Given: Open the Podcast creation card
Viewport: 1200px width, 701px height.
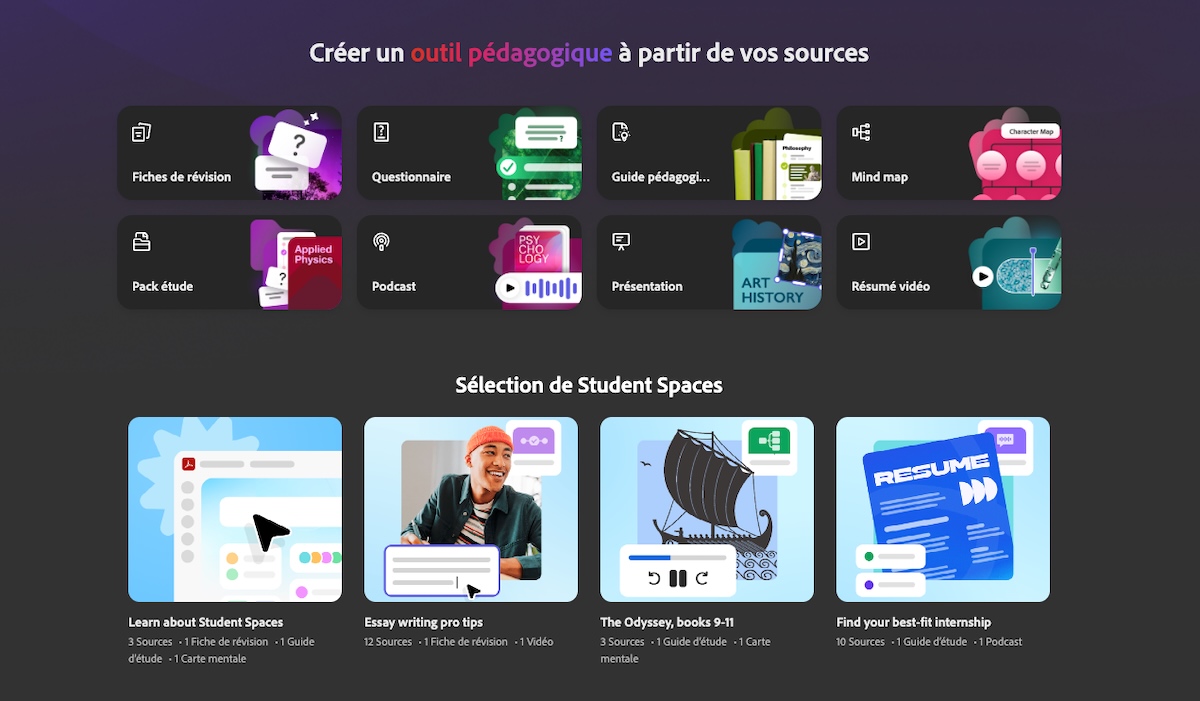Looking at the screenshot, I should click(x=469, y=263).
